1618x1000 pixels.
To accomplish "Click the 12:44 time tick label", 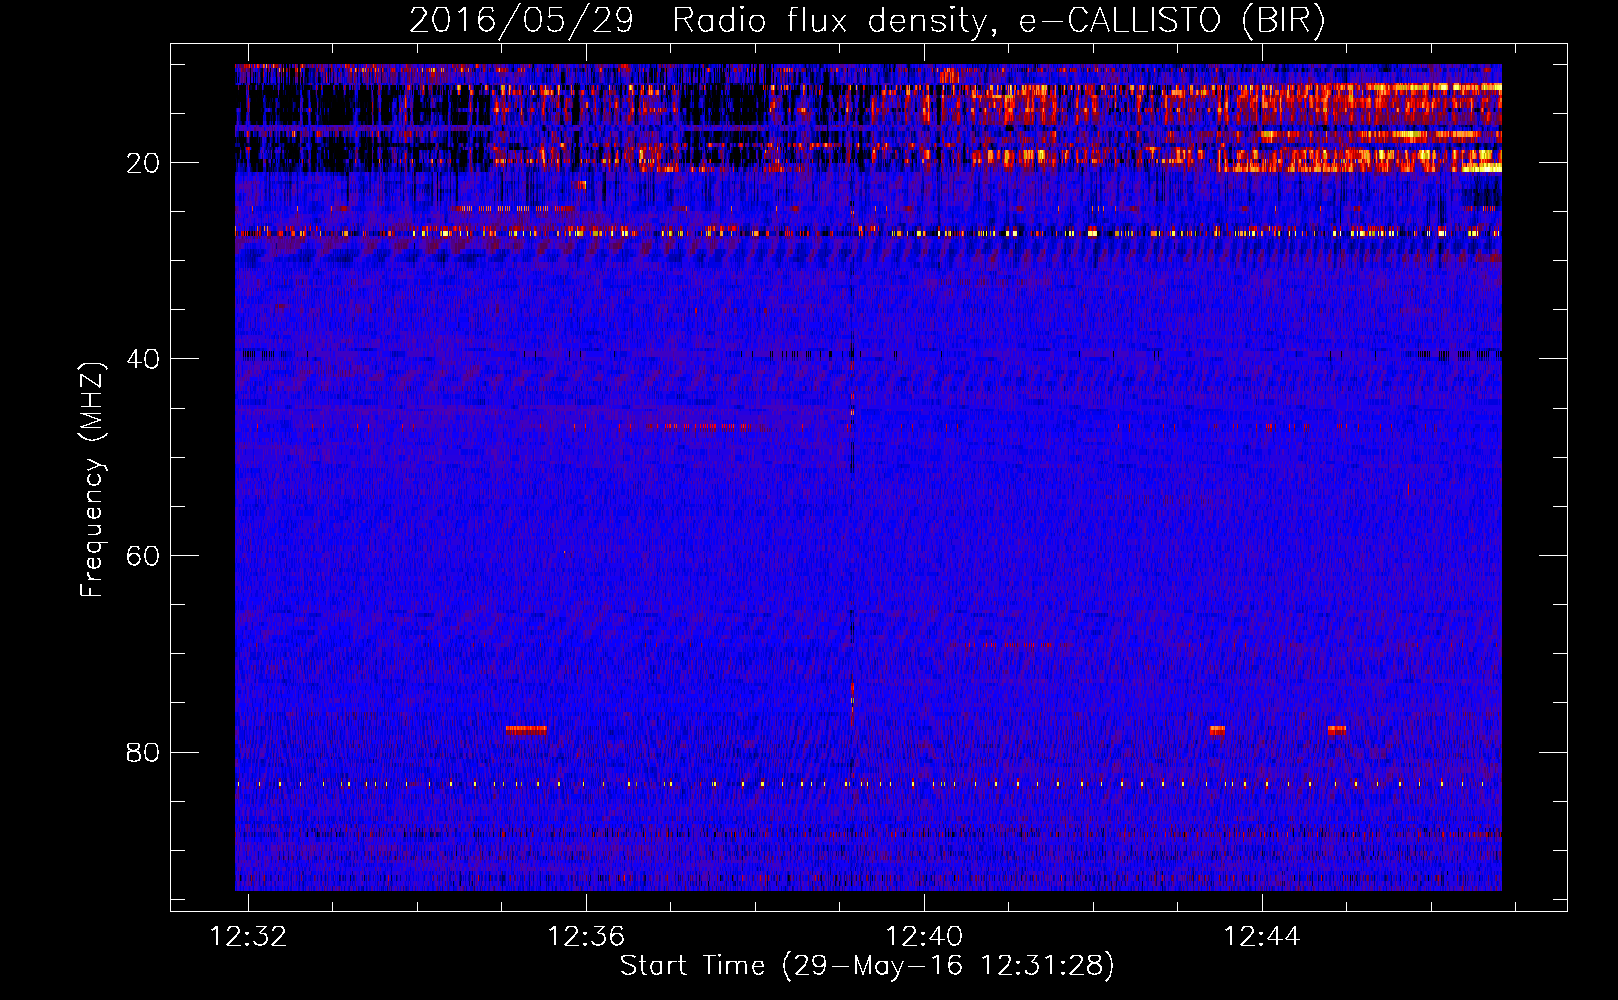I will [x=1263, y=936].
